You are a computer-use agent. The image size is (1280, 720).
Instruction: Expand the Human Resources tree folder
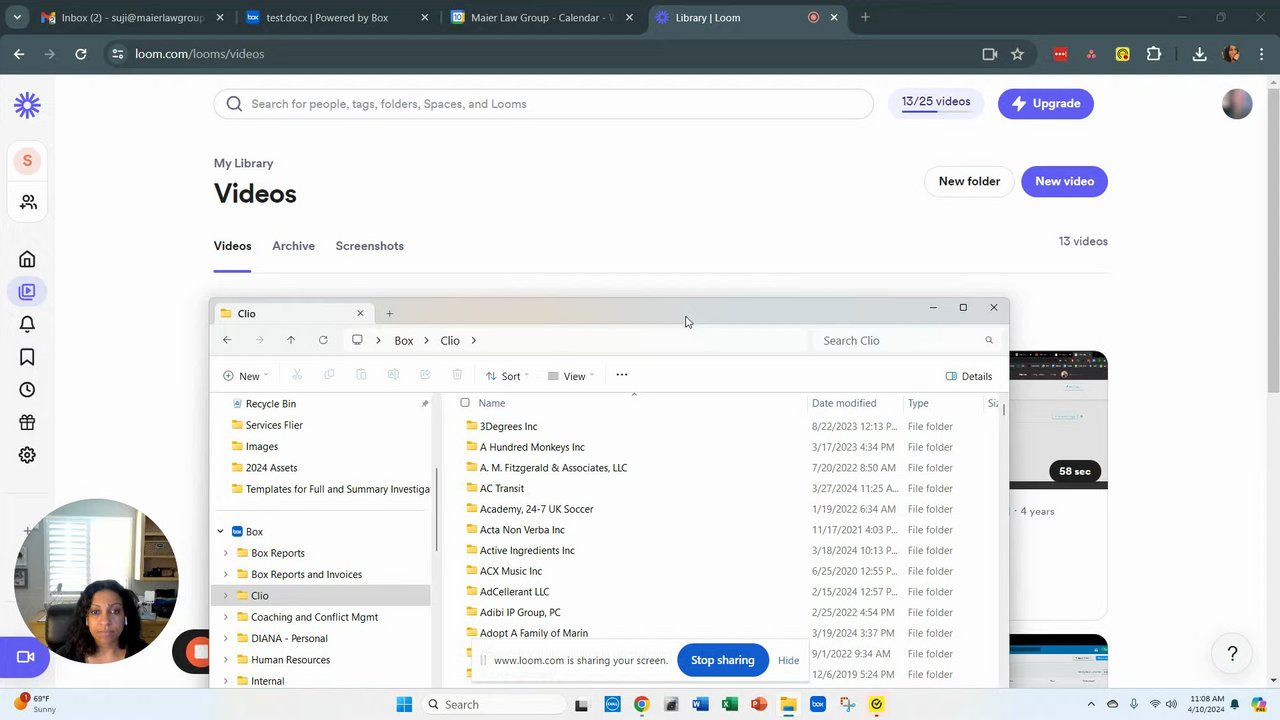(x=225, y=660)
